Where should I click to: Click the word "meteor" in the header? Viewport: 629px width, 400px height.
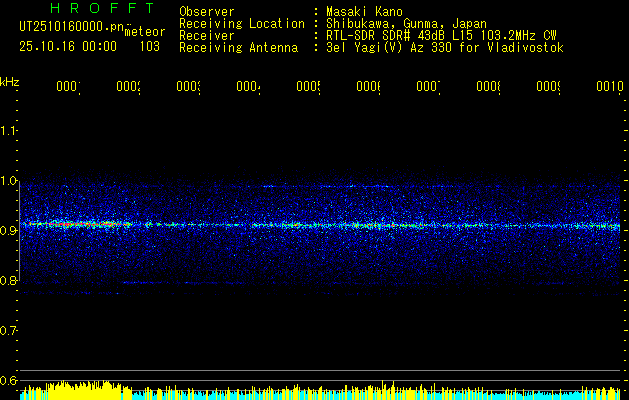click(x=145, y=32)
